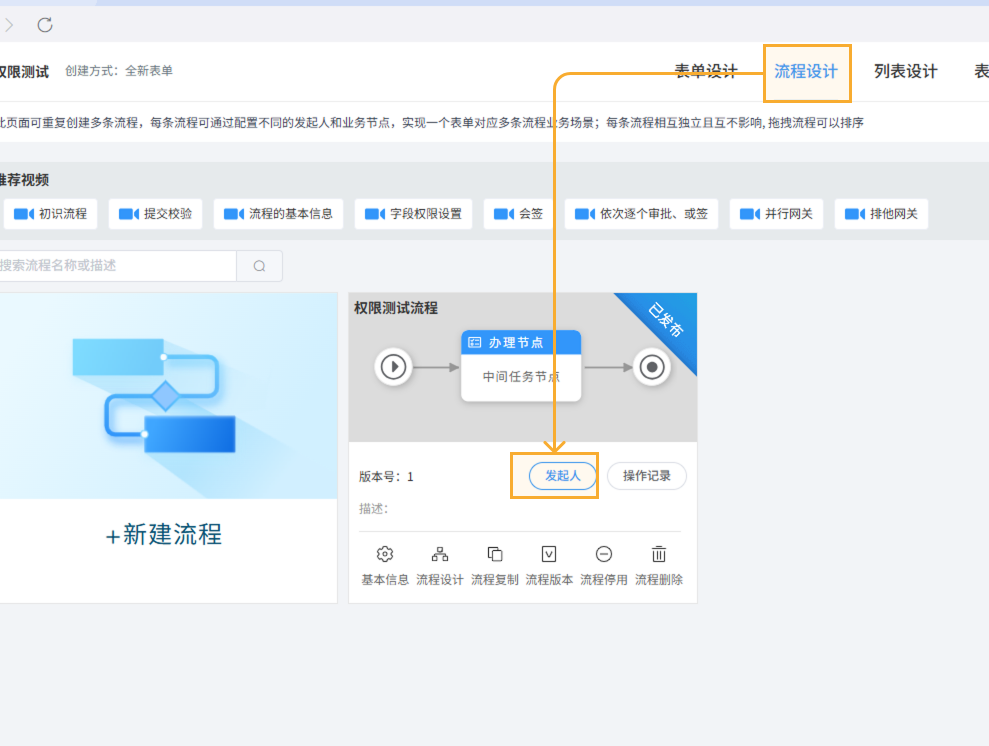Switch to the 流程设计 tab
Screen dimensions: 989x746
806,71
